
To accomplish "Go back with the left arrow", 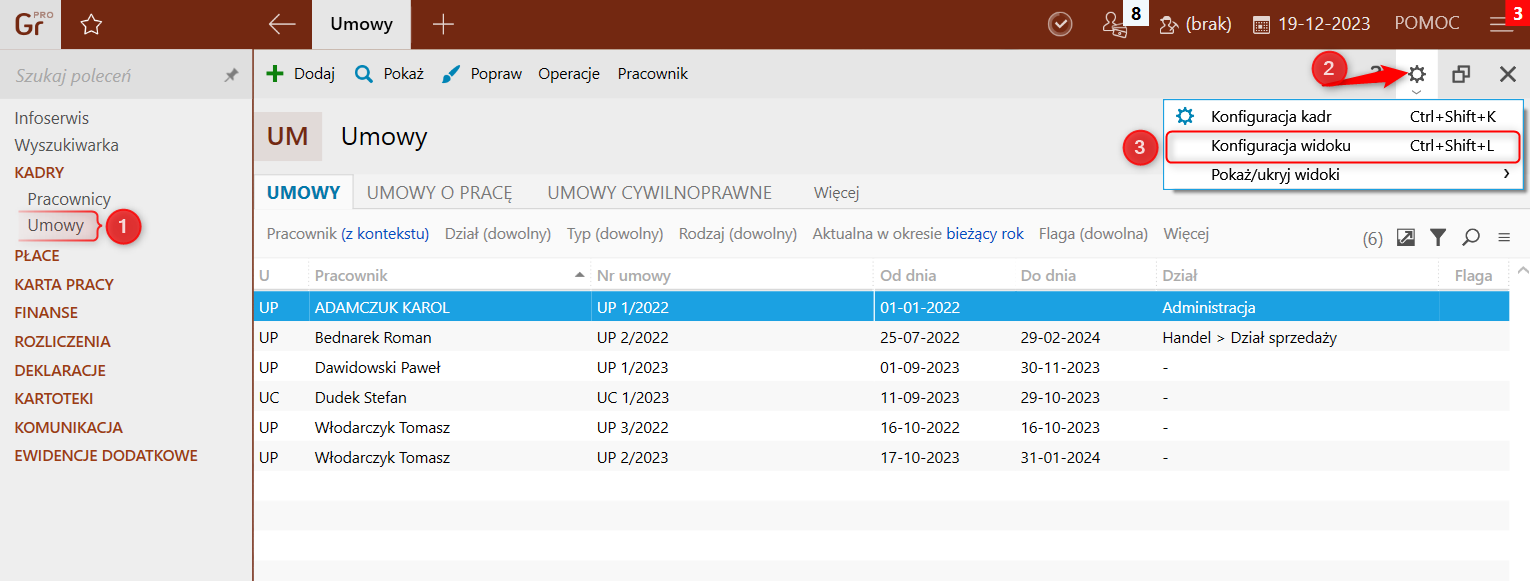I will pos(282,25).
